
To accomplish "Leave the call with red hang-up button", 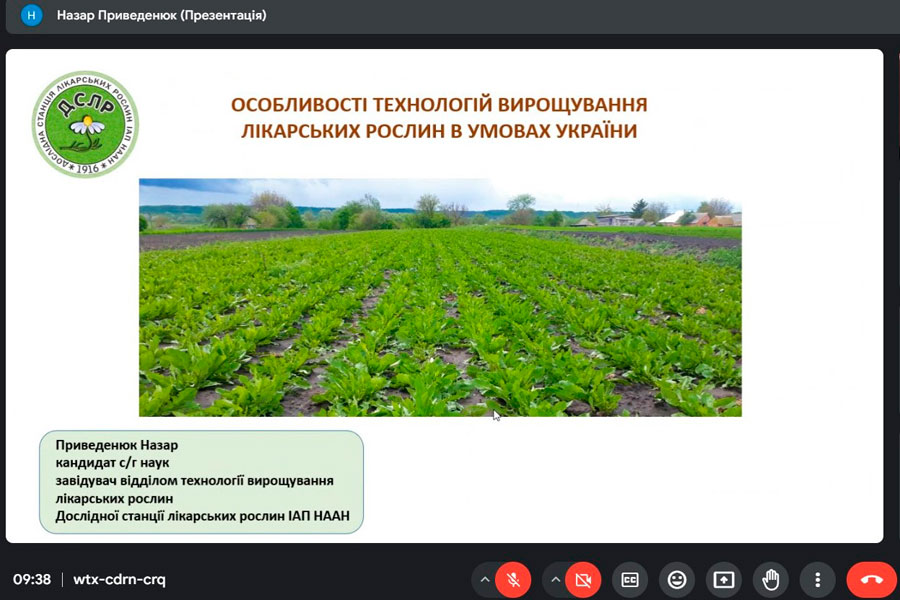I will pyautogui.click(x=871, y=580).
